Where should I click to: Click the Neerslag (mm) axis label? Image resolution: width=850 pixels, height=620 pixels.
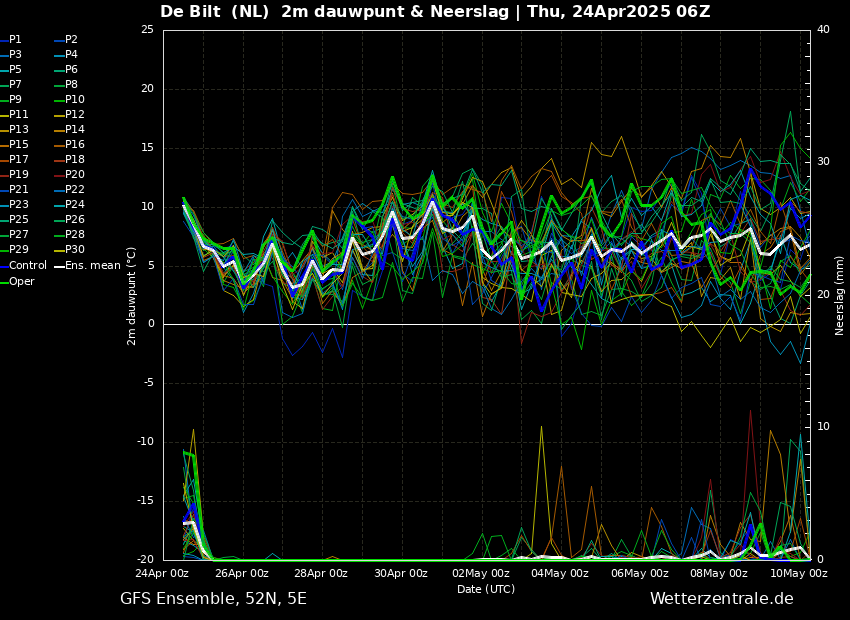coord(840,295)
